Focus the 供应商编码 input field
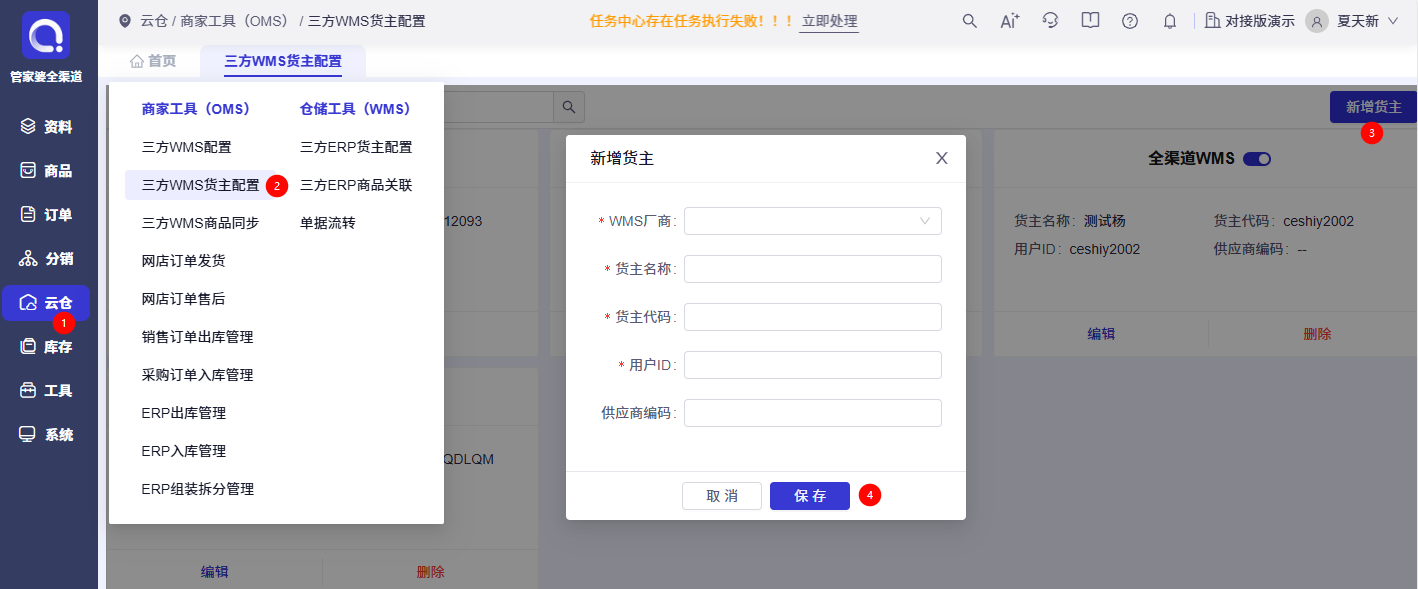 pos(813,413)
